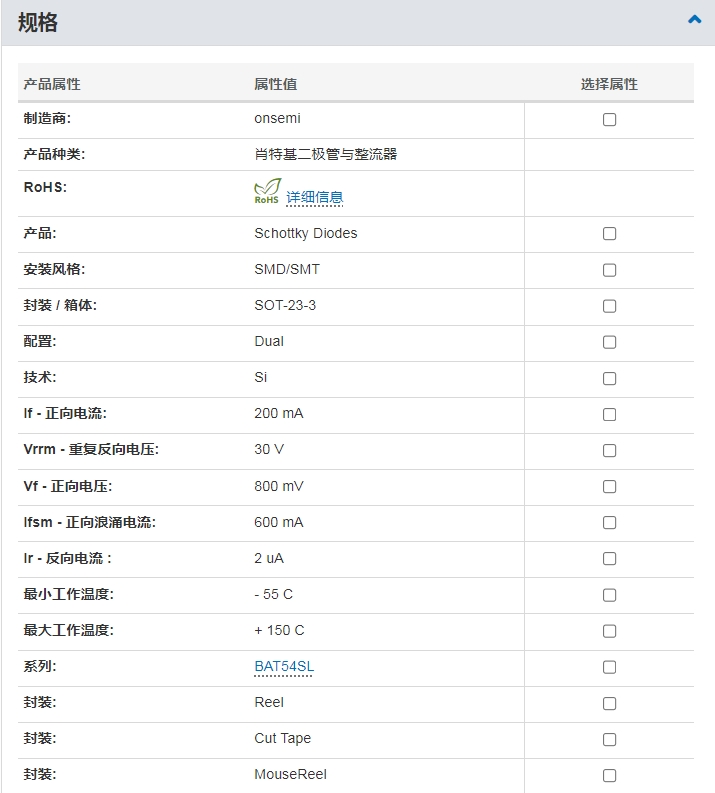Click the 选择属性 column header

pyautogui.click(x=609, y=84)
